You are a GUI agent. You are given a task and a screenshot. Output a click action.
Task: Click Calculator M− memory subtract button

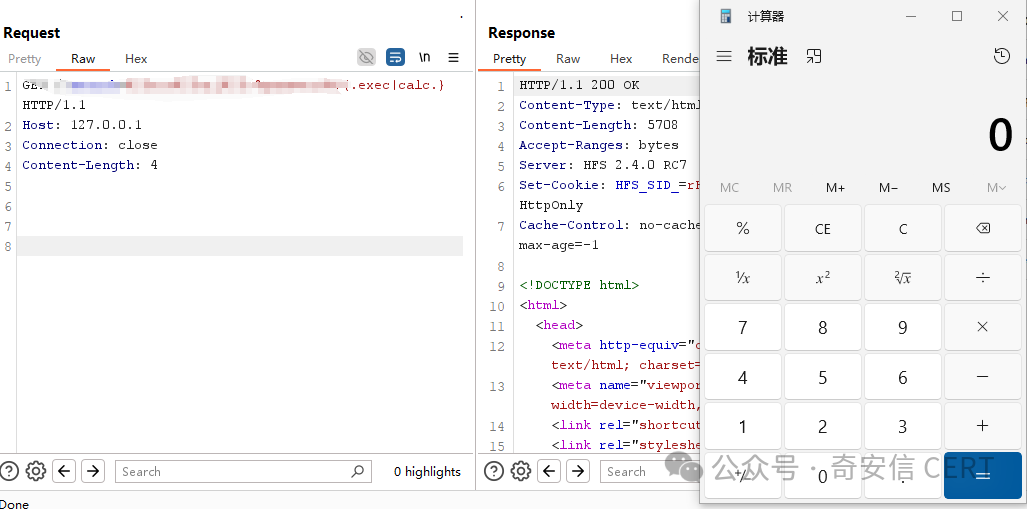coord(888,188)
